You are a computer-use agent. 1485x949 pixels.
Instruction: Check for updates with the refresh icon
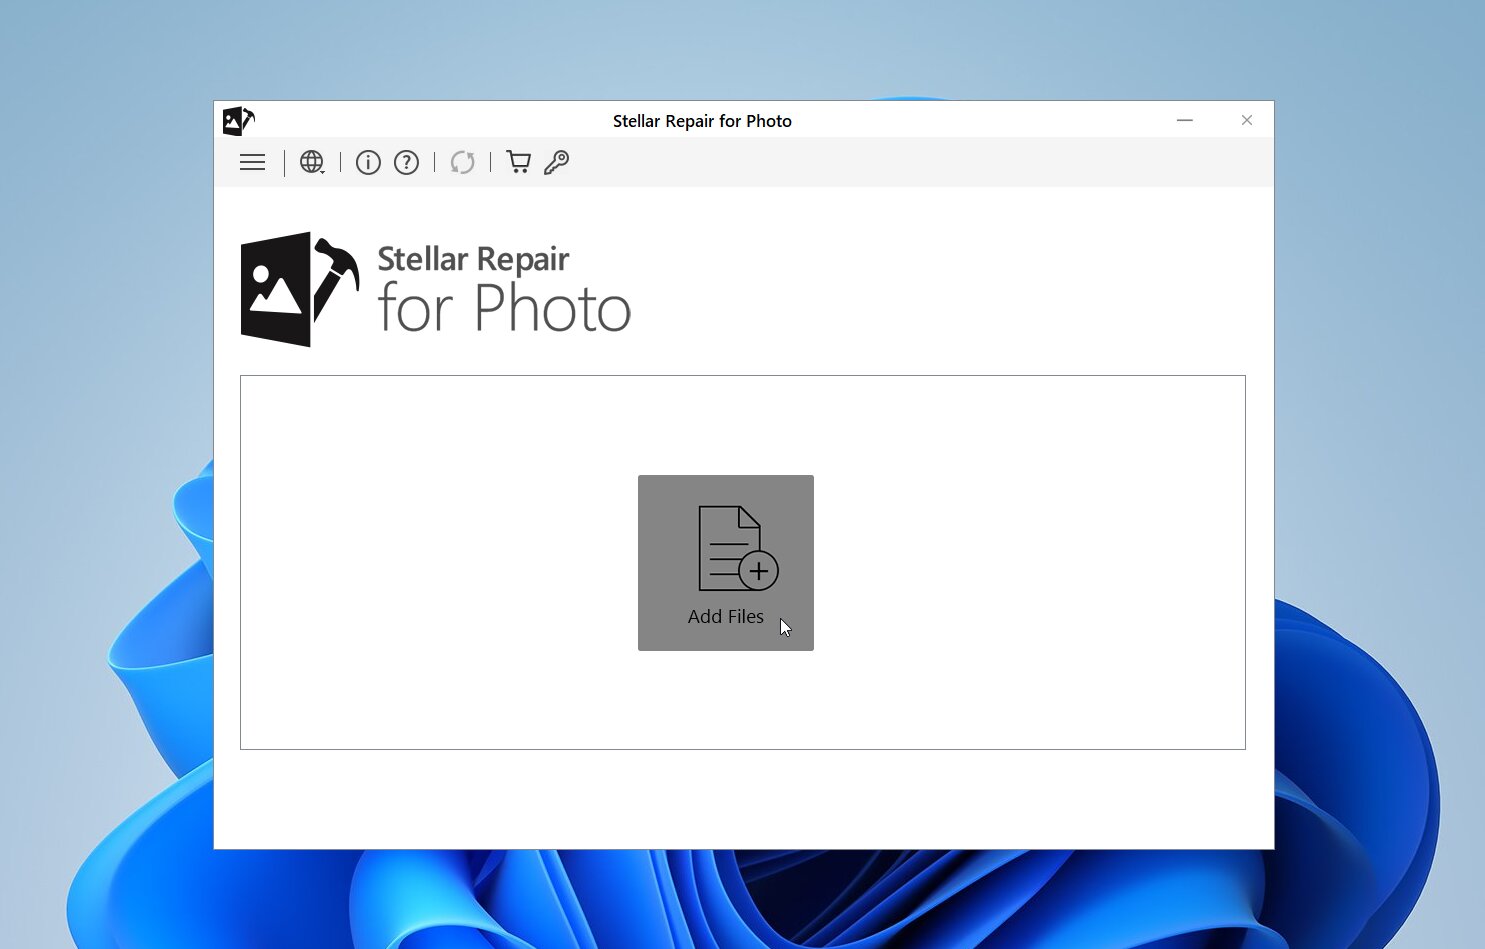(462, 162)
